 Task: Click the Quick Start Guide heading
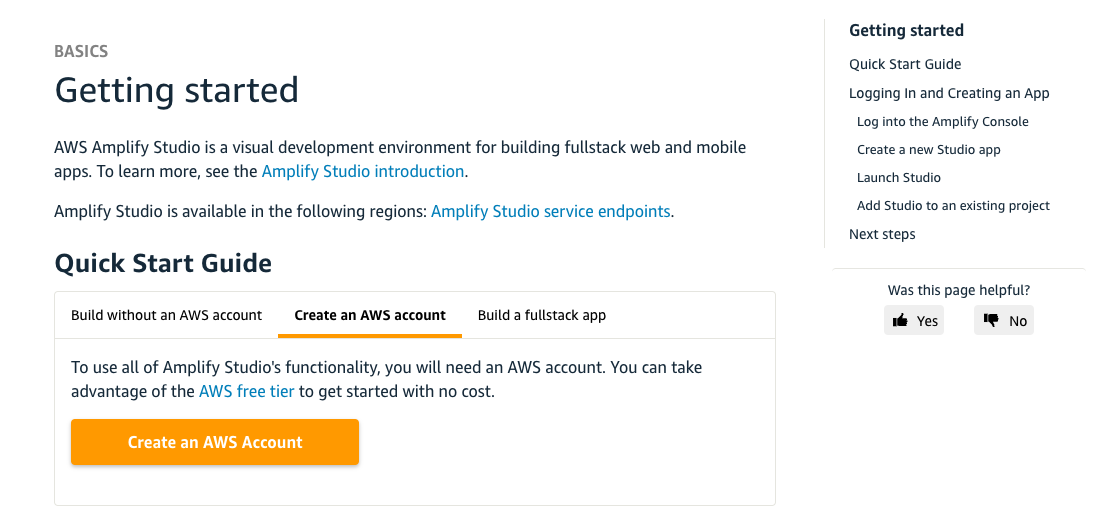pyautogui.click(x=163, y=263)
